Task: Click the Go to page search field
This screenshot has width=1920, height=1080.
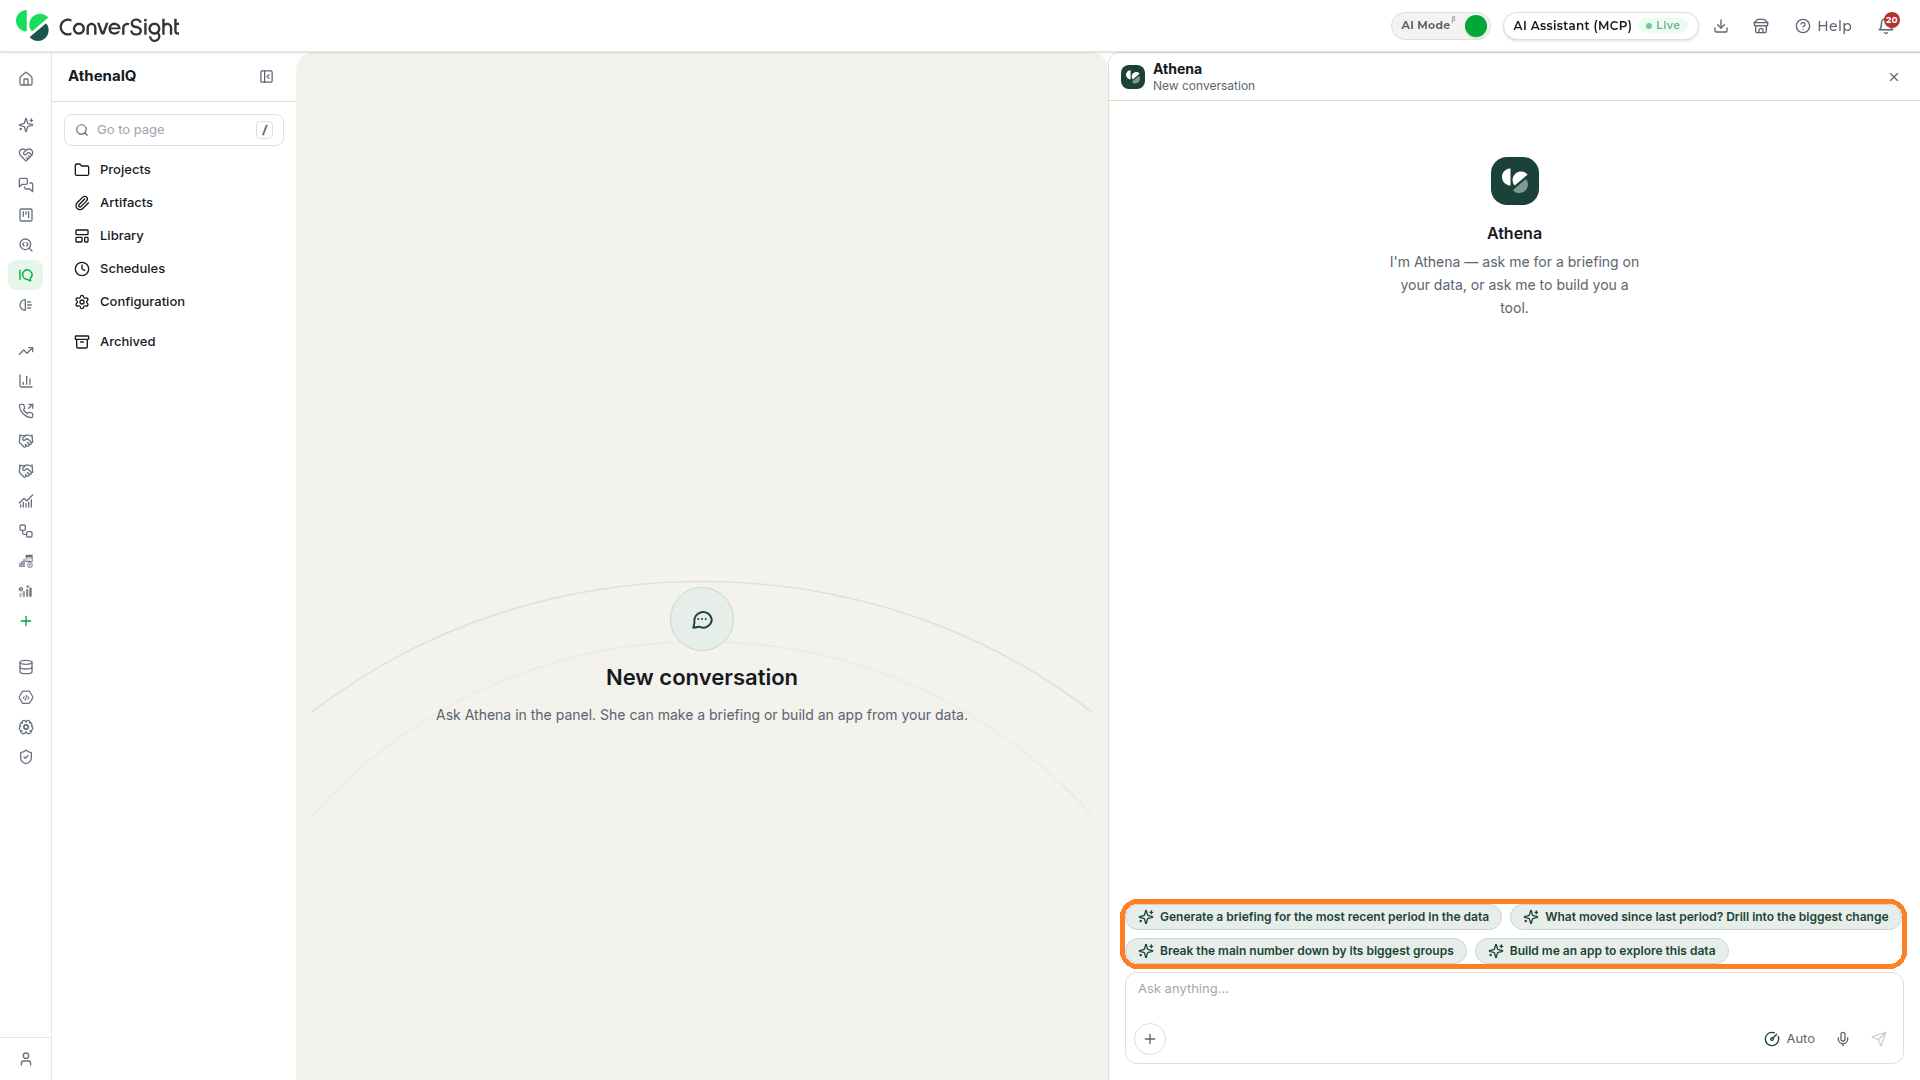Action: click(x=174, y=130)
